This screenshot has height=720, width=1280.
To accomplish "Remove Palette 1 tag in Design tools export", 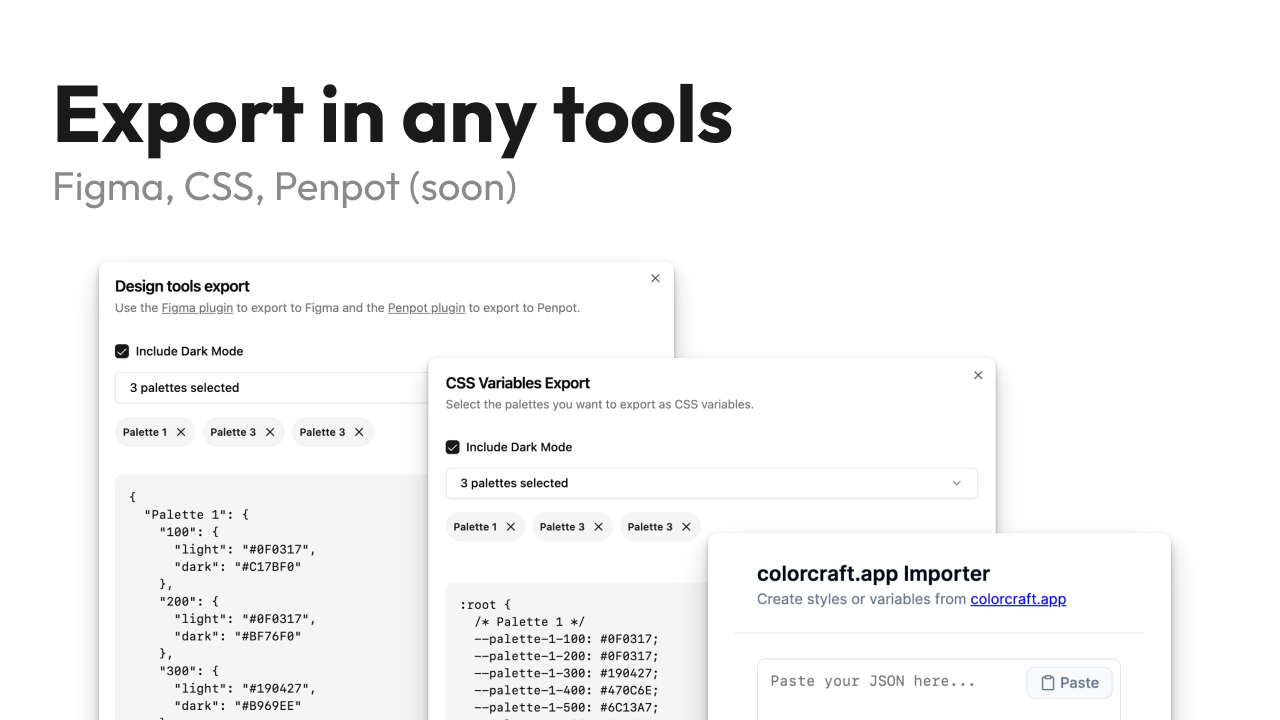I will (181, 432).
